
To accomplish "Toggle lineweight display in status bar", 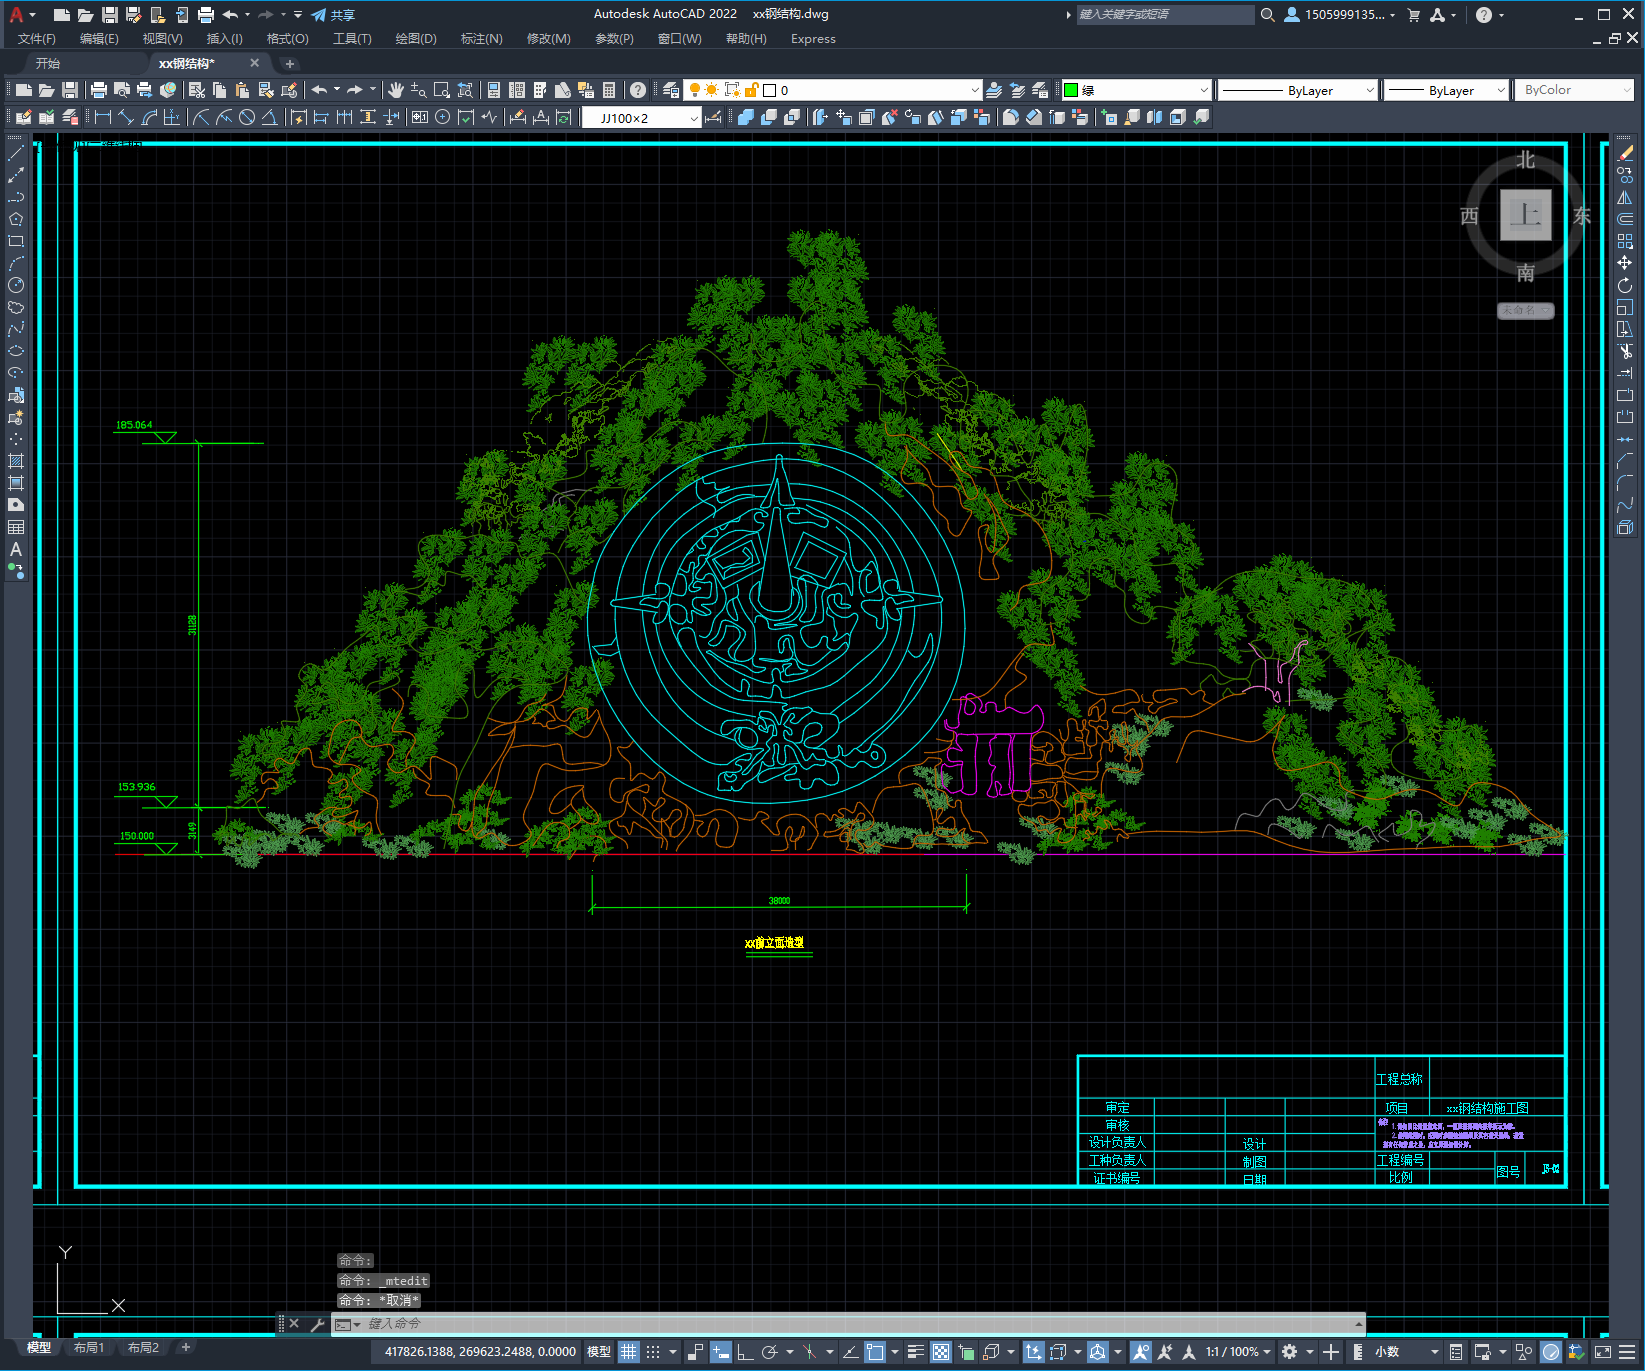I will pyautogui.click(x=915, y=1352).
